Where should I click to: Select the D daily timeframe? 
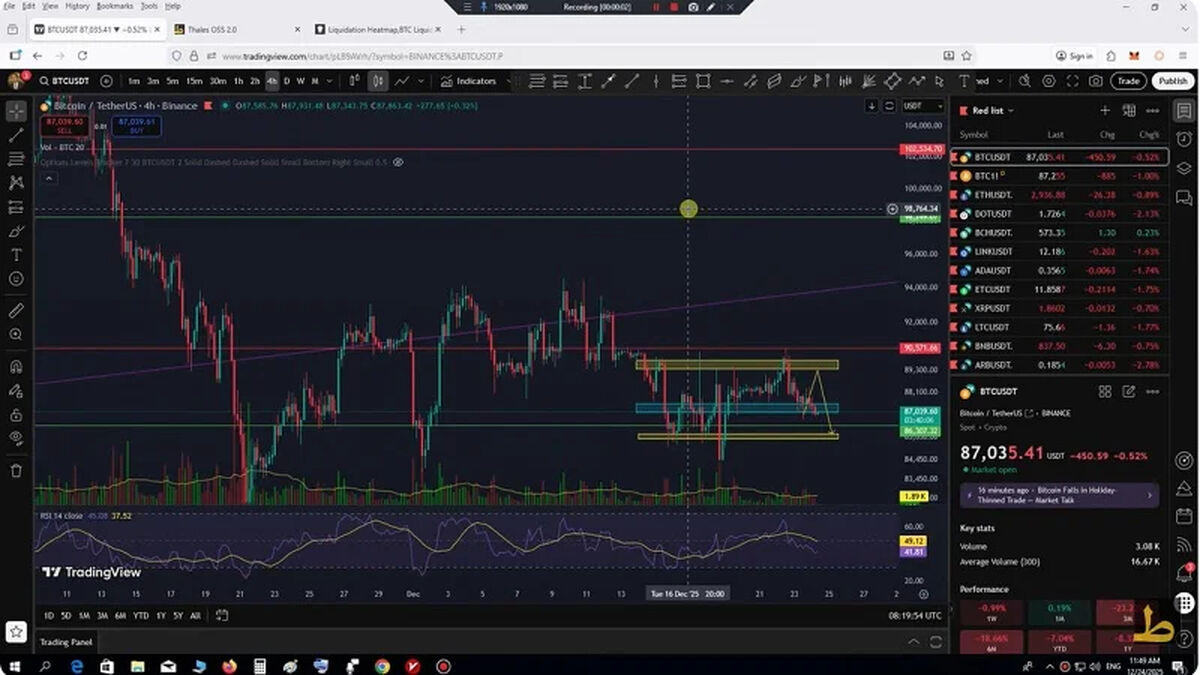coord(287,81)
